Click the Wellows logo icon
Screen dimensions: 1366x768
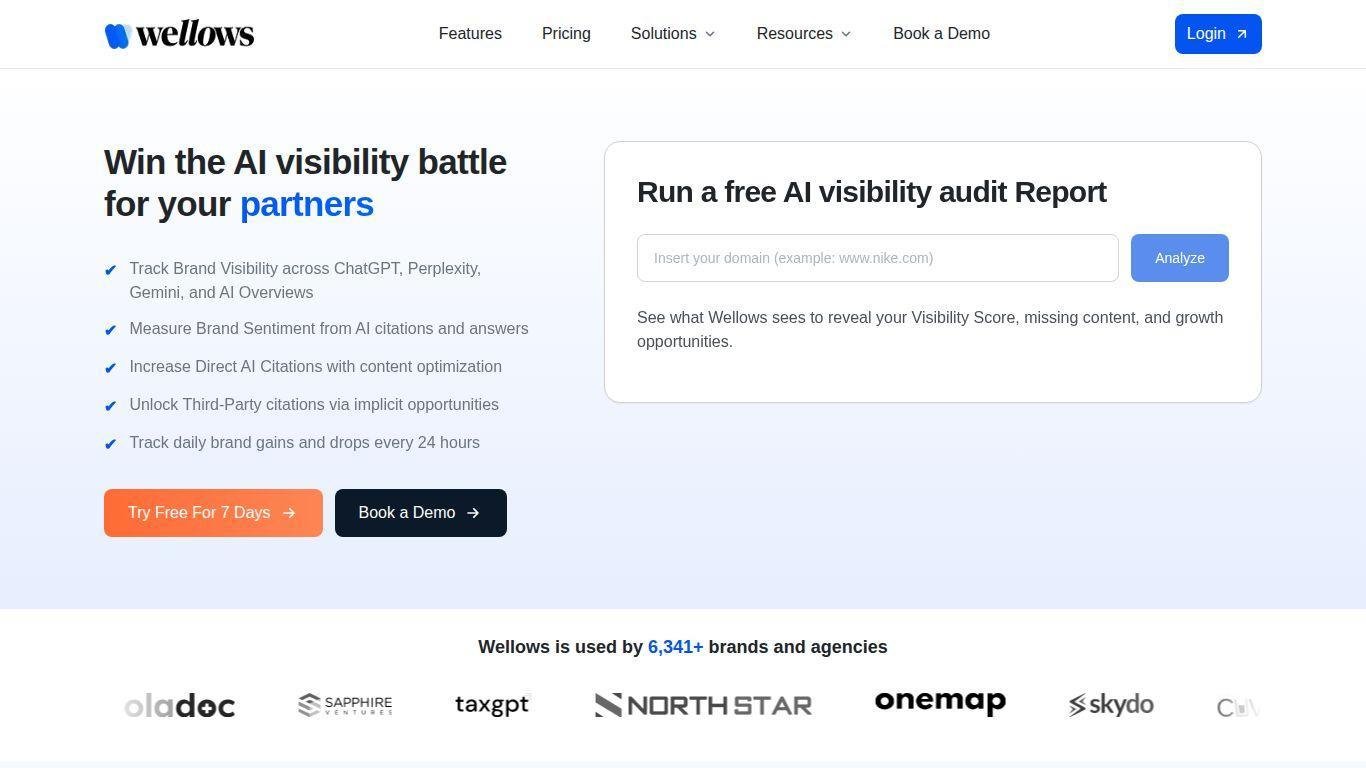click(x=118, y=35)
